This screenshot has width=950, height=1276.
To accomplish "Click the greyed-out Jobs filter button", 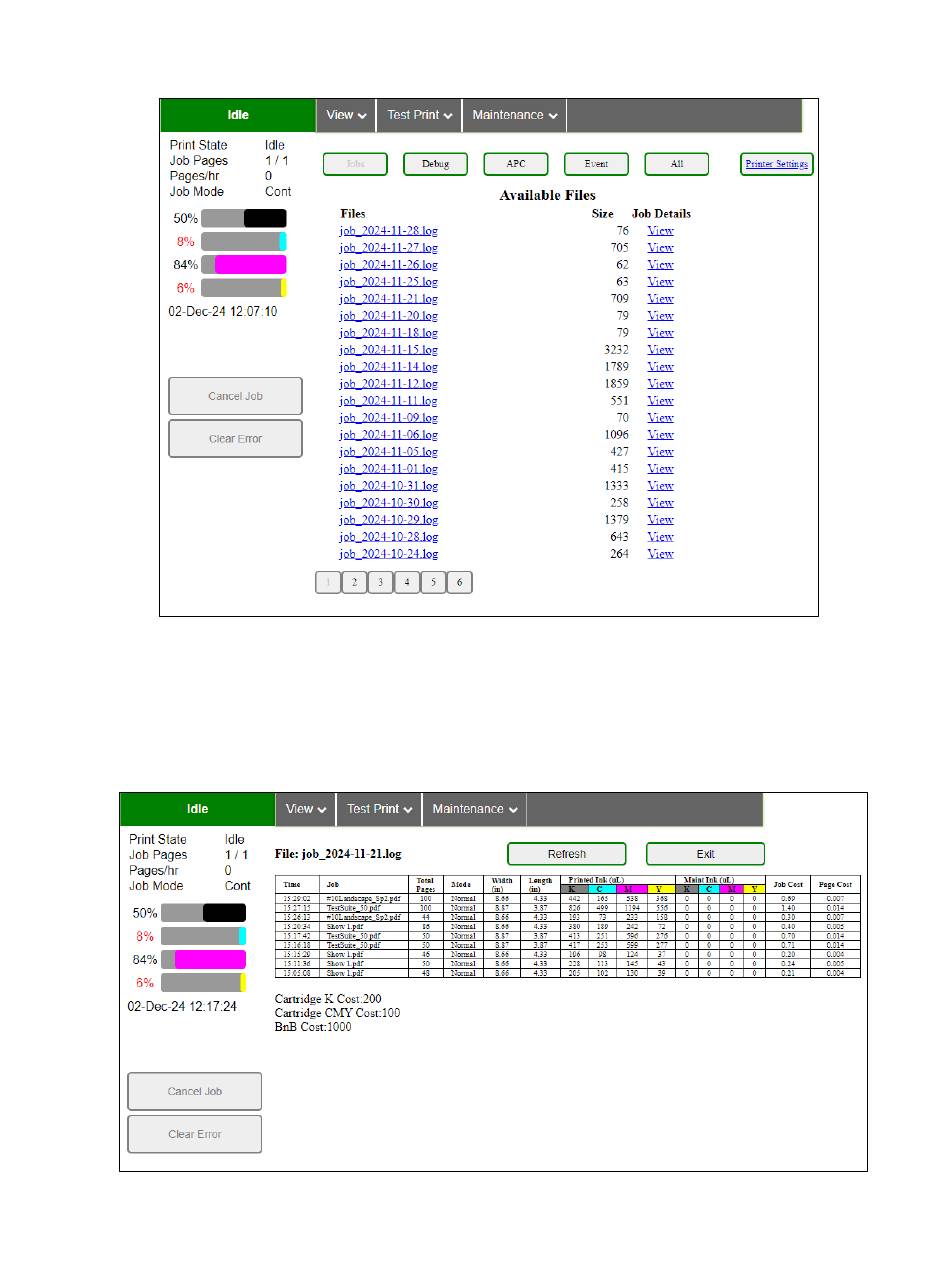I will [x=355, y=164].
